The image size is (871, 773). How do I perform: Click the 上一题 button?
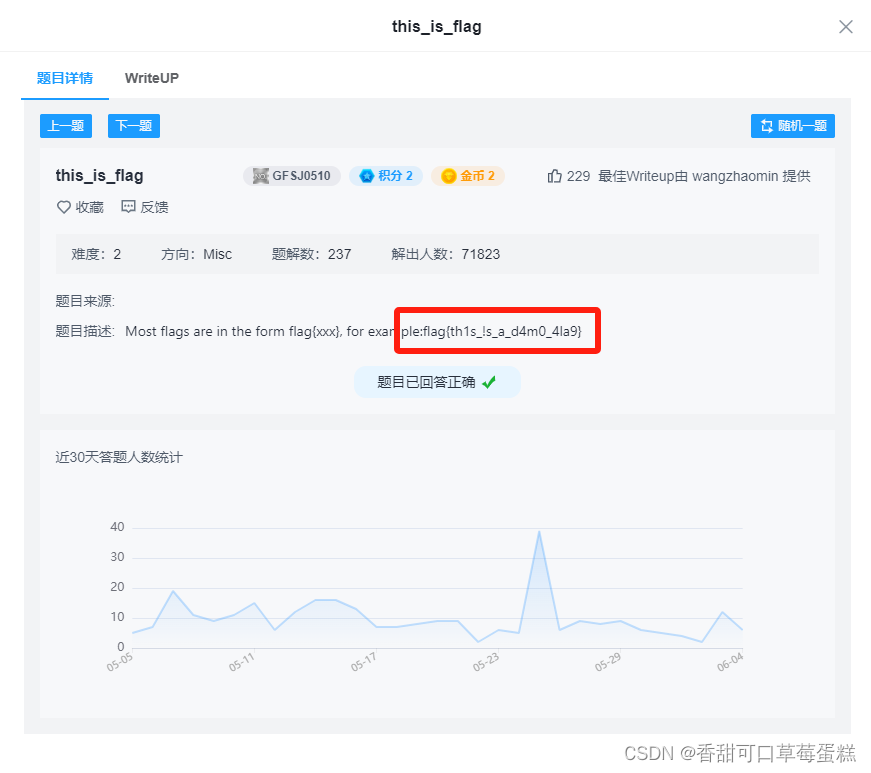click(65, 125)
